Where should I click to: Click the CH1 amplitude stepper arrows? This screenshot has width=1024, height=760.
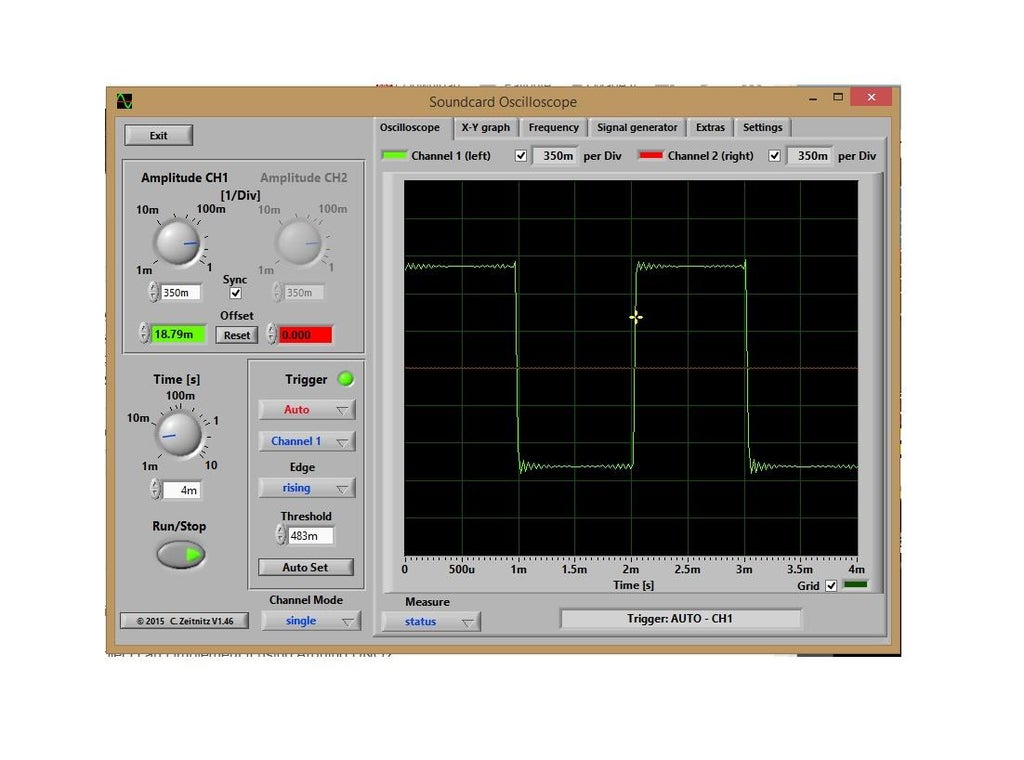(x=153, y=292)
